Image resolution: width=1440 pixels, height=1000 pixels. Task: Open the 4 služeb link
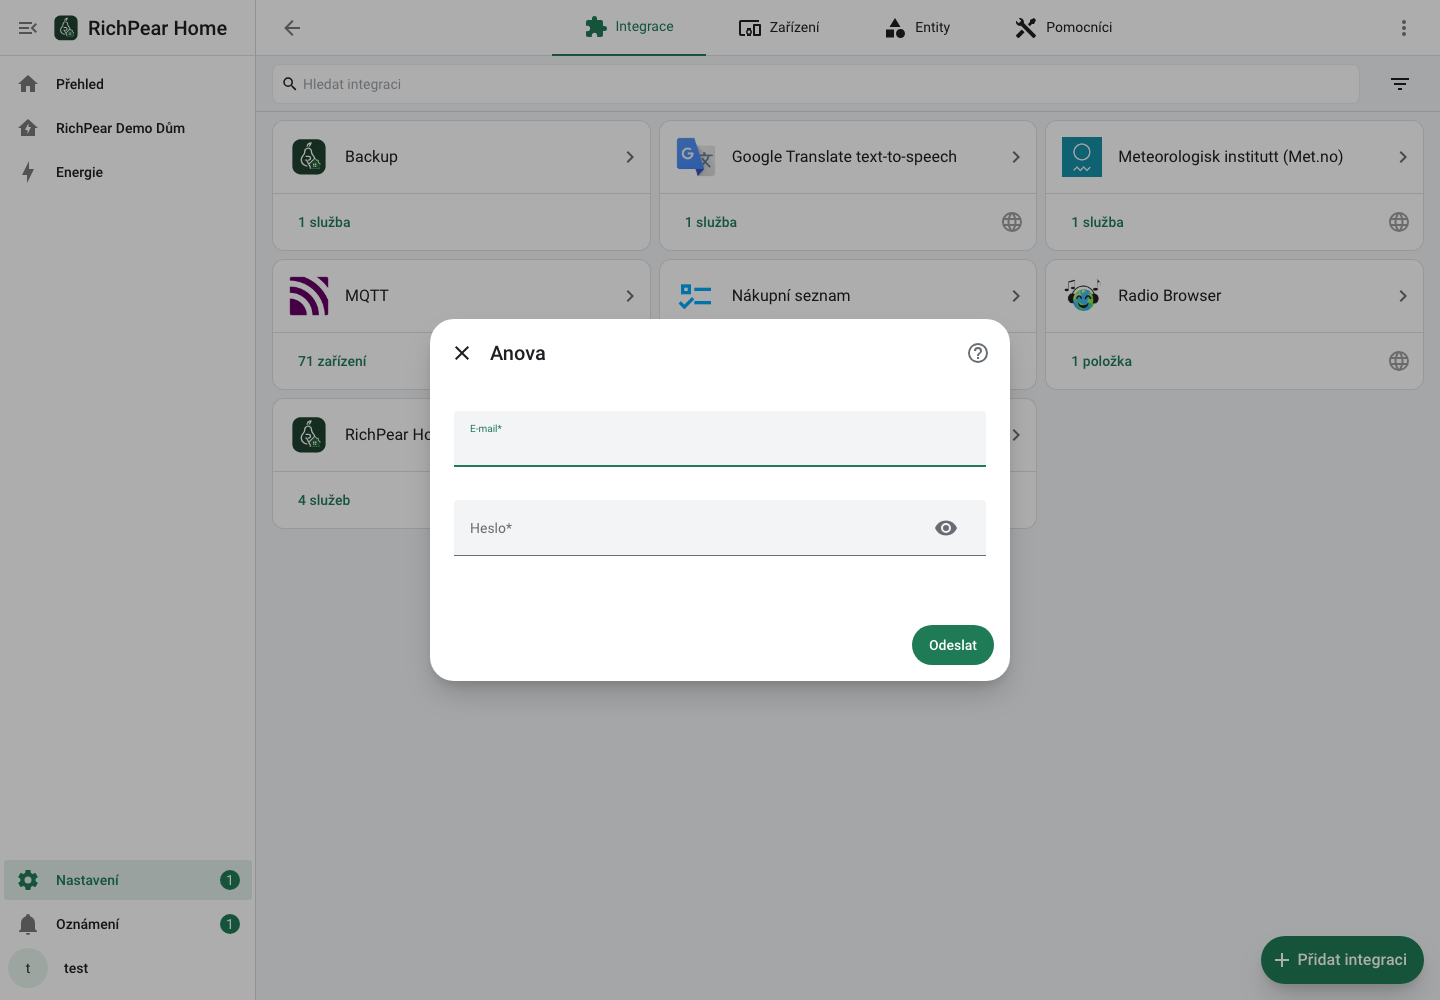pyautogui.click(x=324, y=500)
